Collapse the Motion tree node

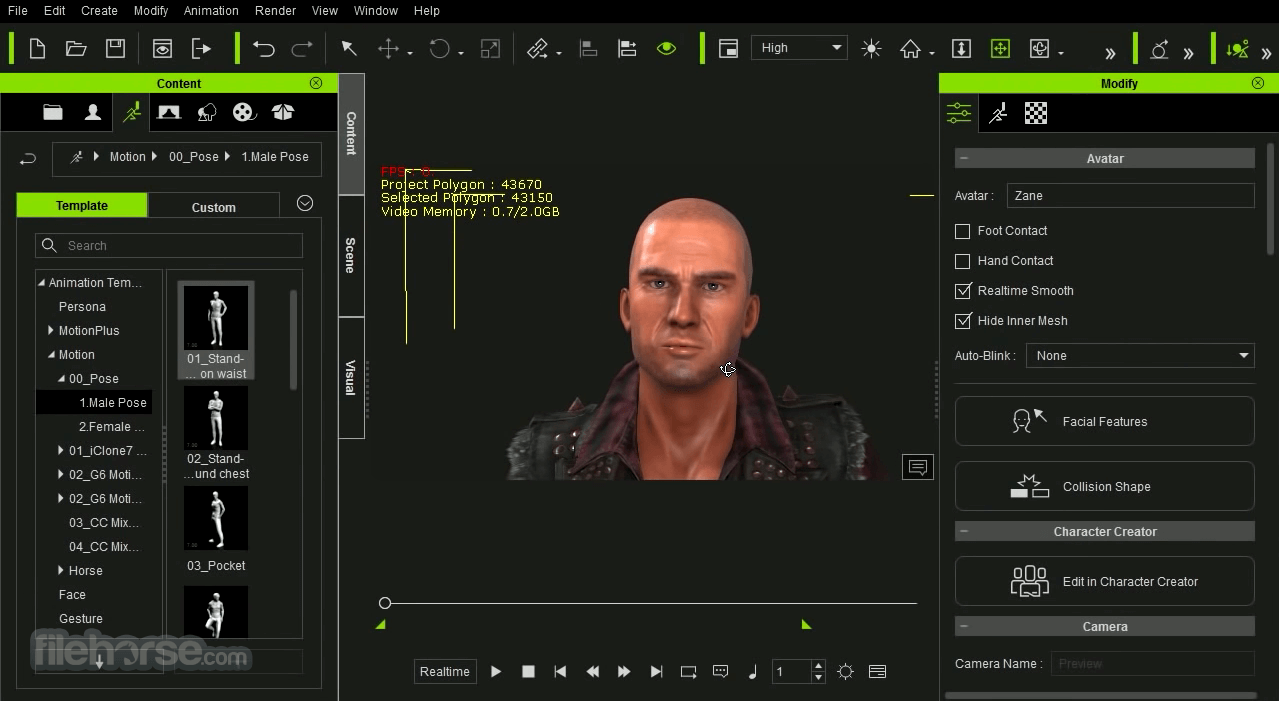coord(51,354)
